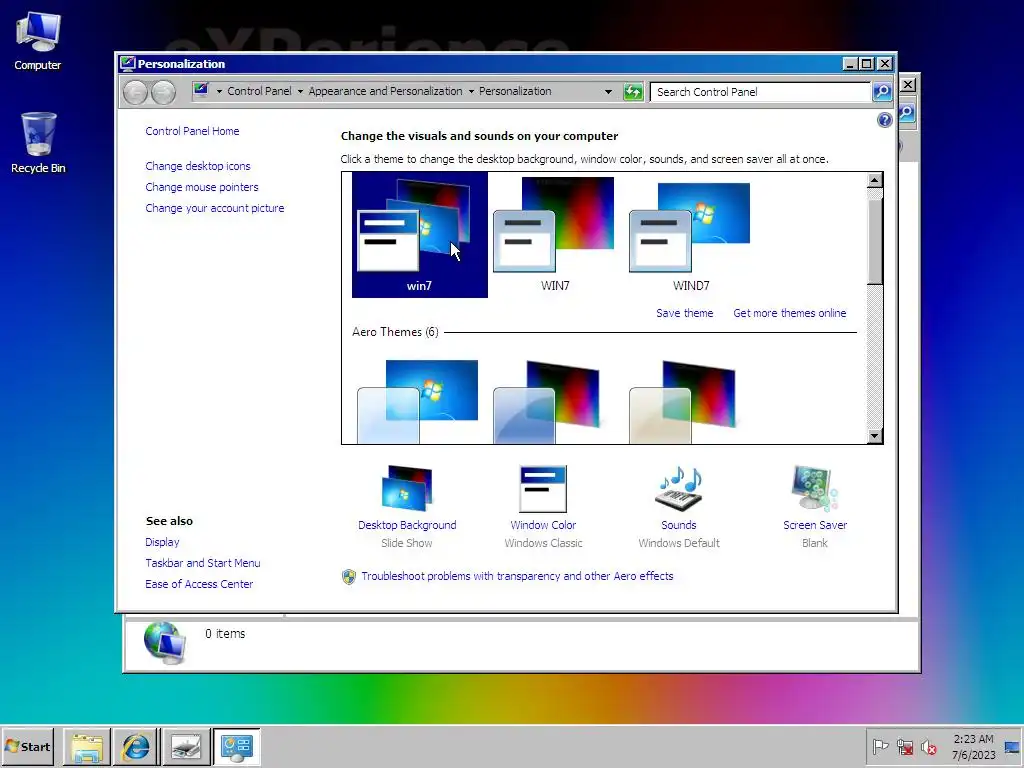Expand dropdown arrow before Personalization breadcrumb
1024x768 pixels.
click(x=471, y=91)
